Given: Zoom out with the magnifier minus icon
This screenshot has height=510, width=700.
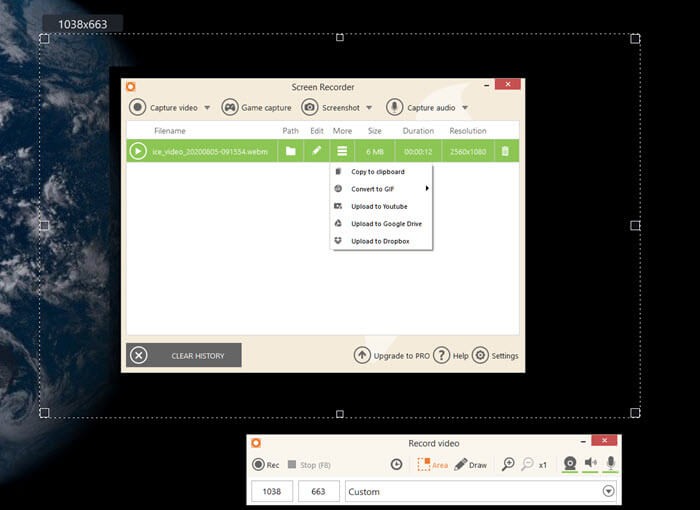Looking at the screenshot, I should point(527,464).
